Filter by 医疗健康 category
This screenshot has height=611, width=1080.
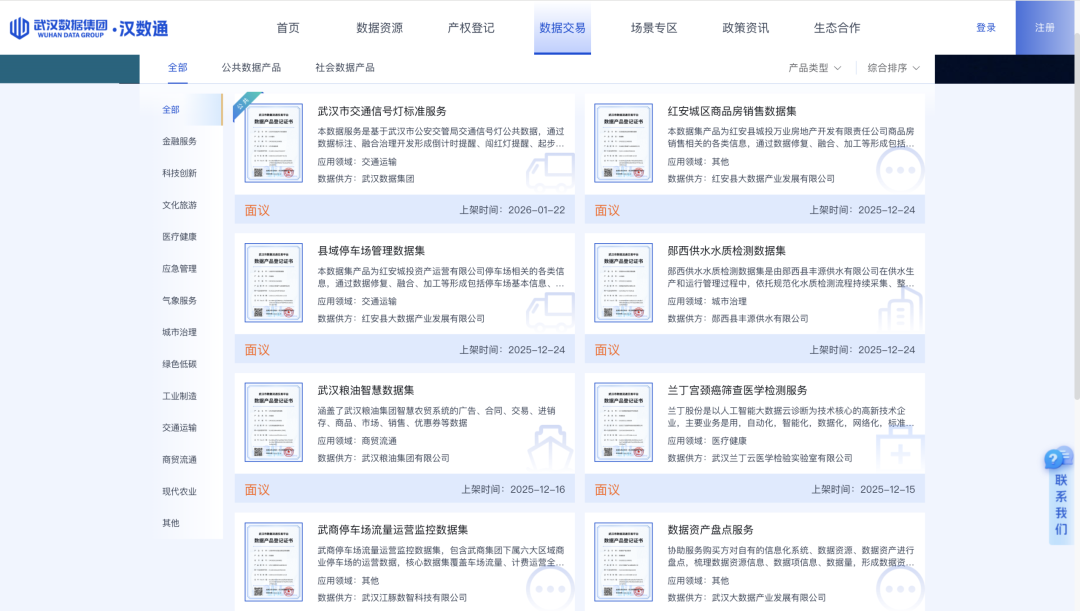(179, 237)
